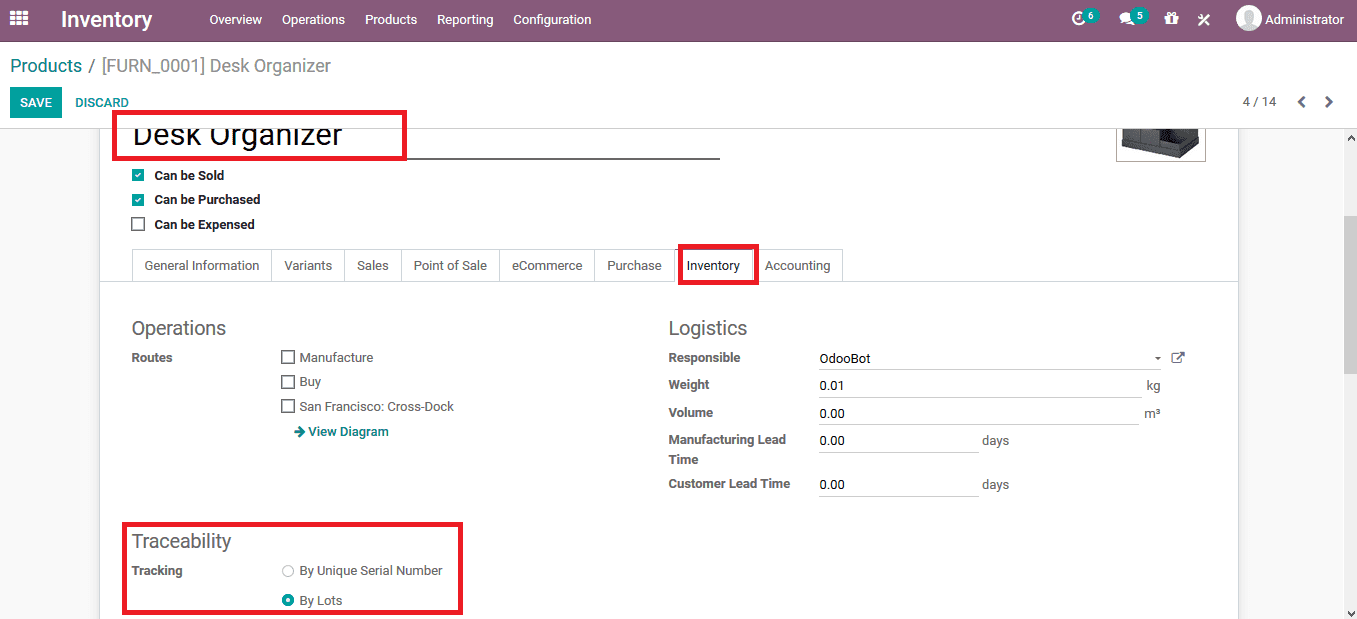Open the Overview menu
1357x619 pixels.
236,20
